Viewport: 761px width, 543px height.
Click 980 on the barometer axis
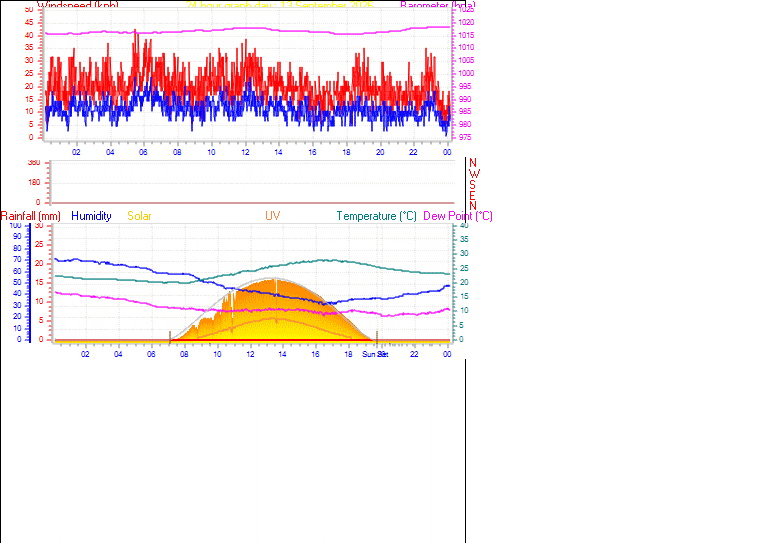(x=465, y=124)
